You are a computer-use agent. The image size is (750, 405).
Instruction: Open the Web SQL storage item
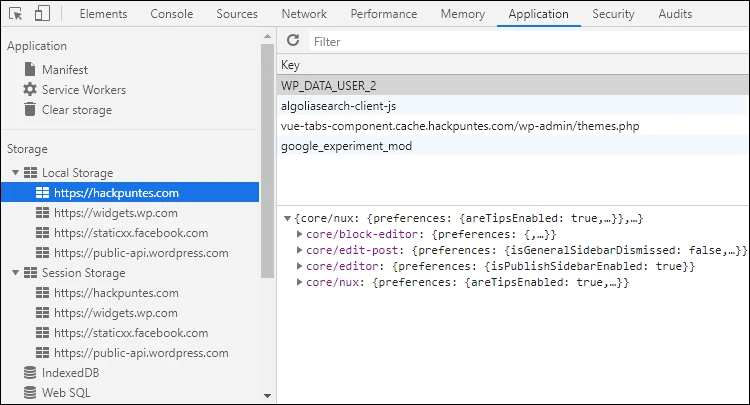click(x=66, y=393)
